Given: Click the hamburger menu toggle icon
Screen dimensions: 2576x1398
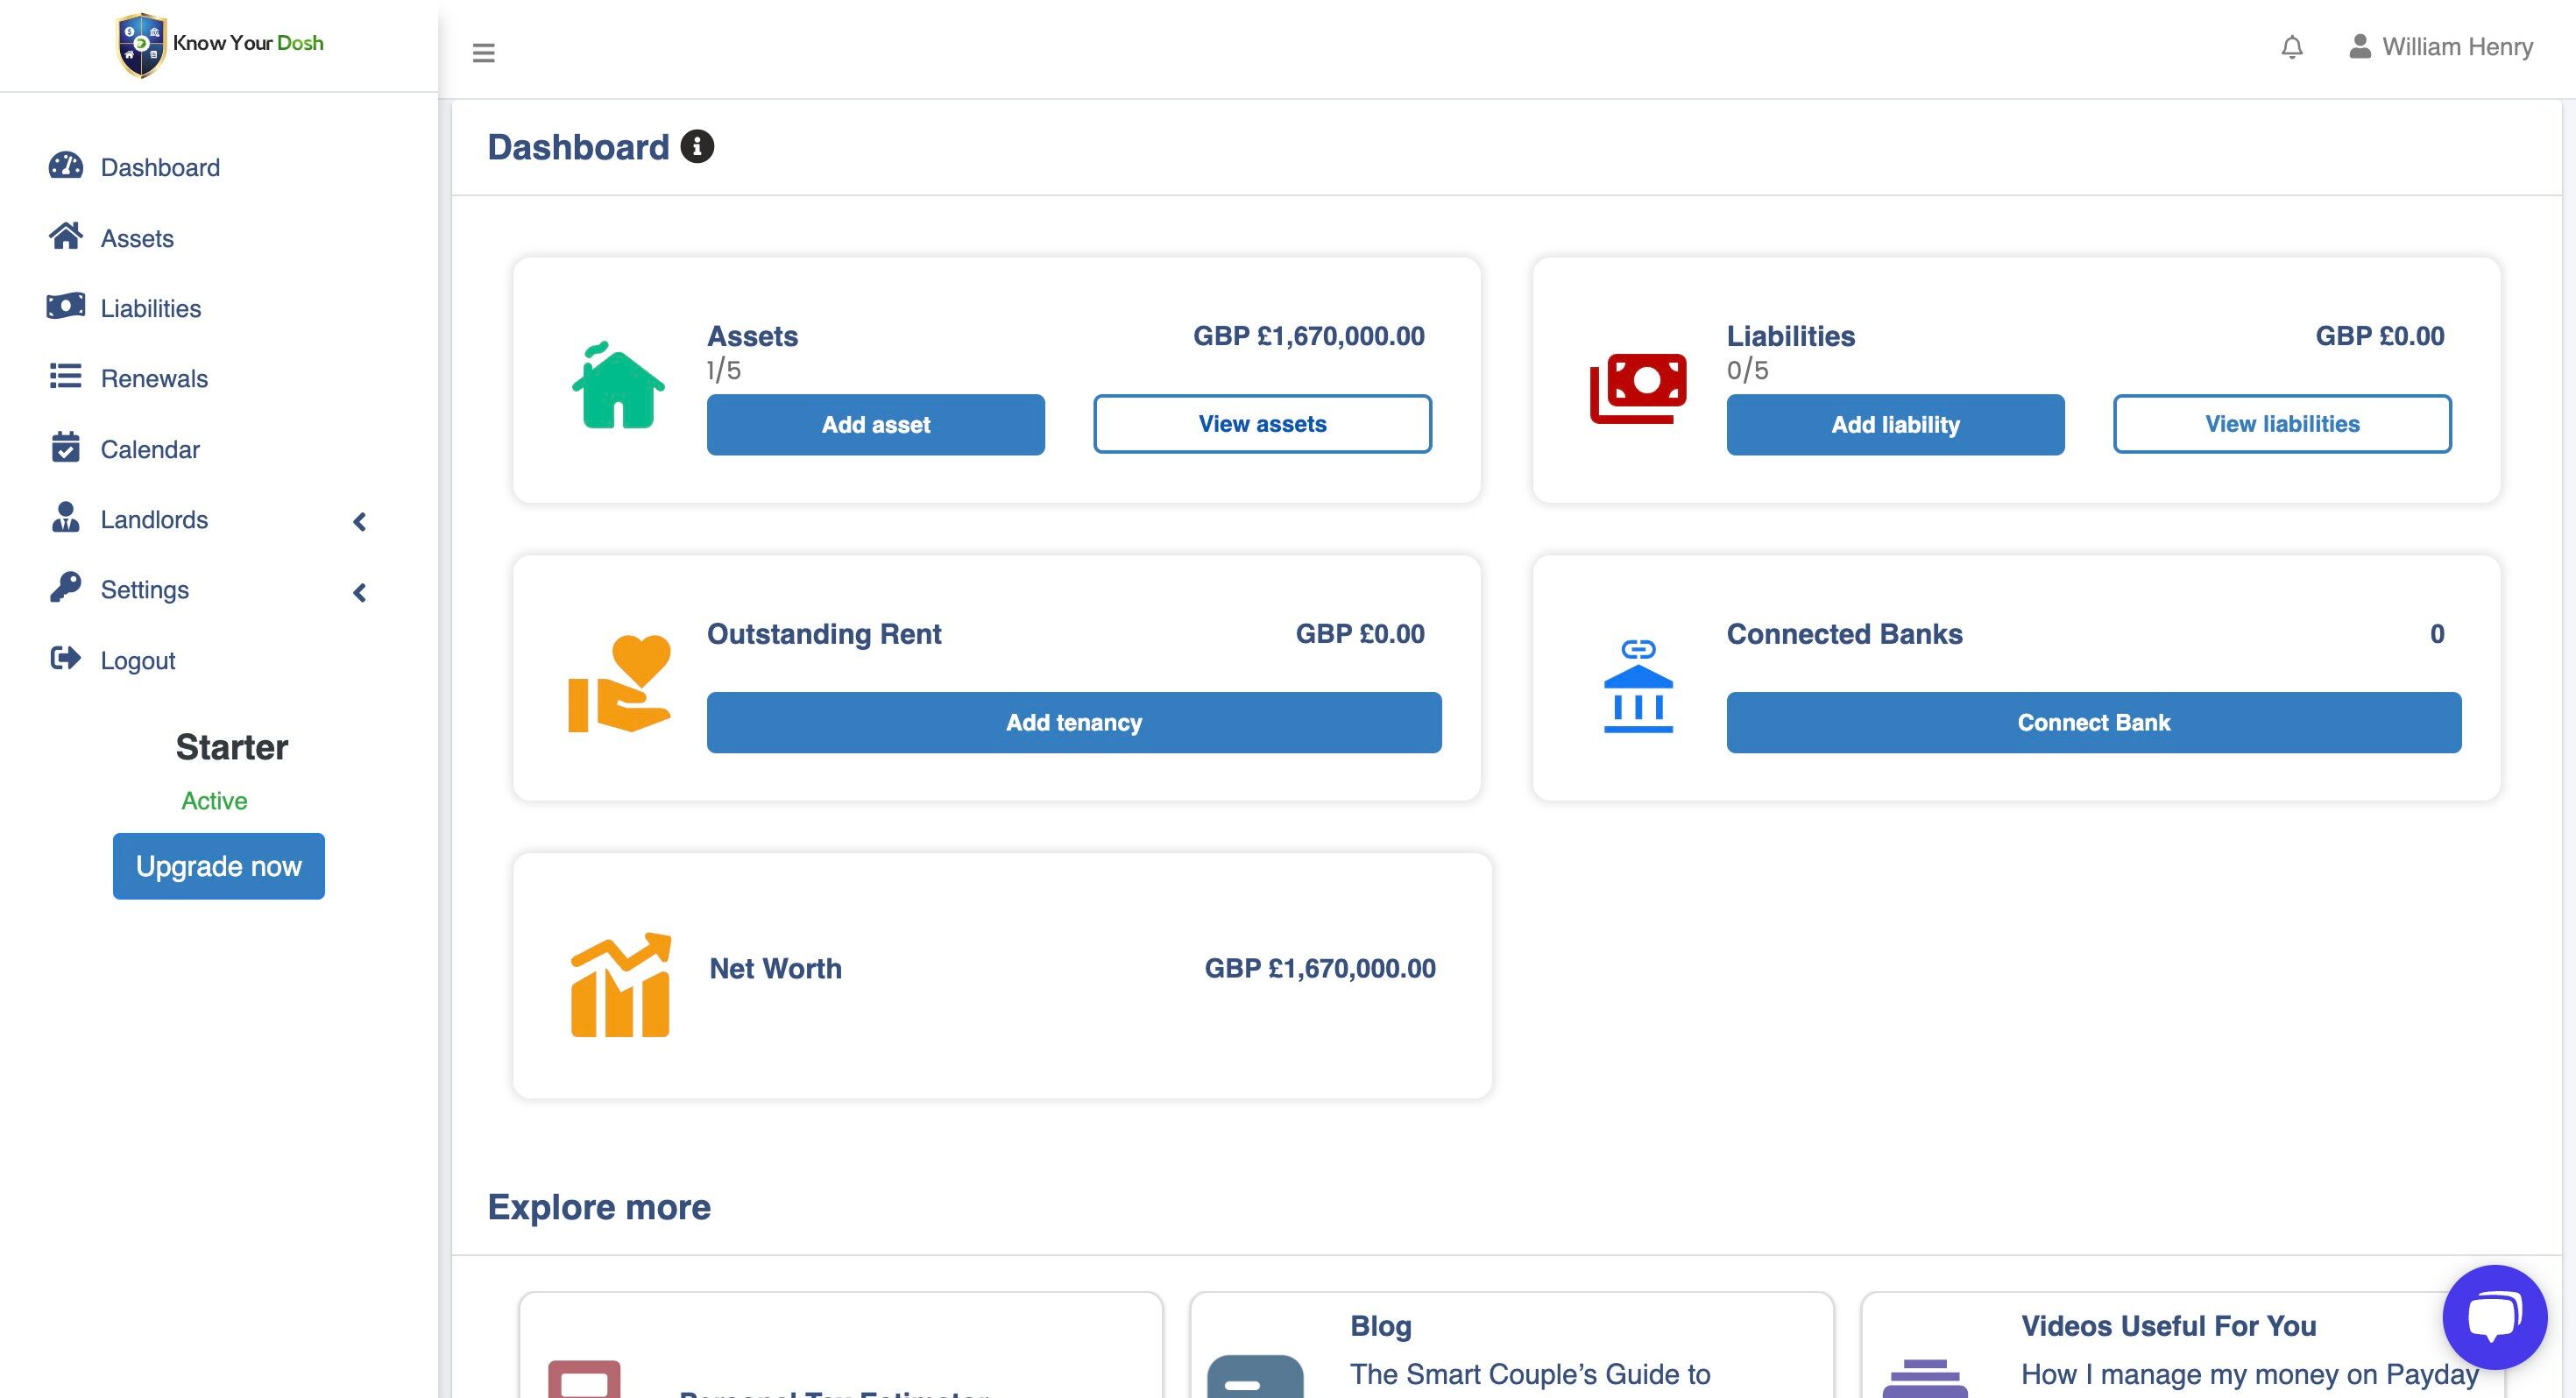Looking at the screenshot, I should [483, 52].
